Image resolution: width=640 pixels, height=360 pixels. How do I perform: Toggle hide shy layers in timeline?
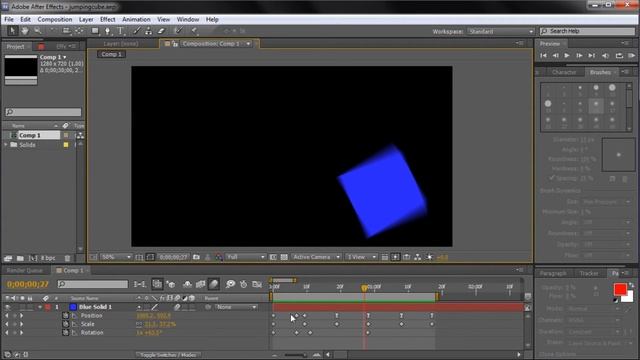click(x=187, y=284)
